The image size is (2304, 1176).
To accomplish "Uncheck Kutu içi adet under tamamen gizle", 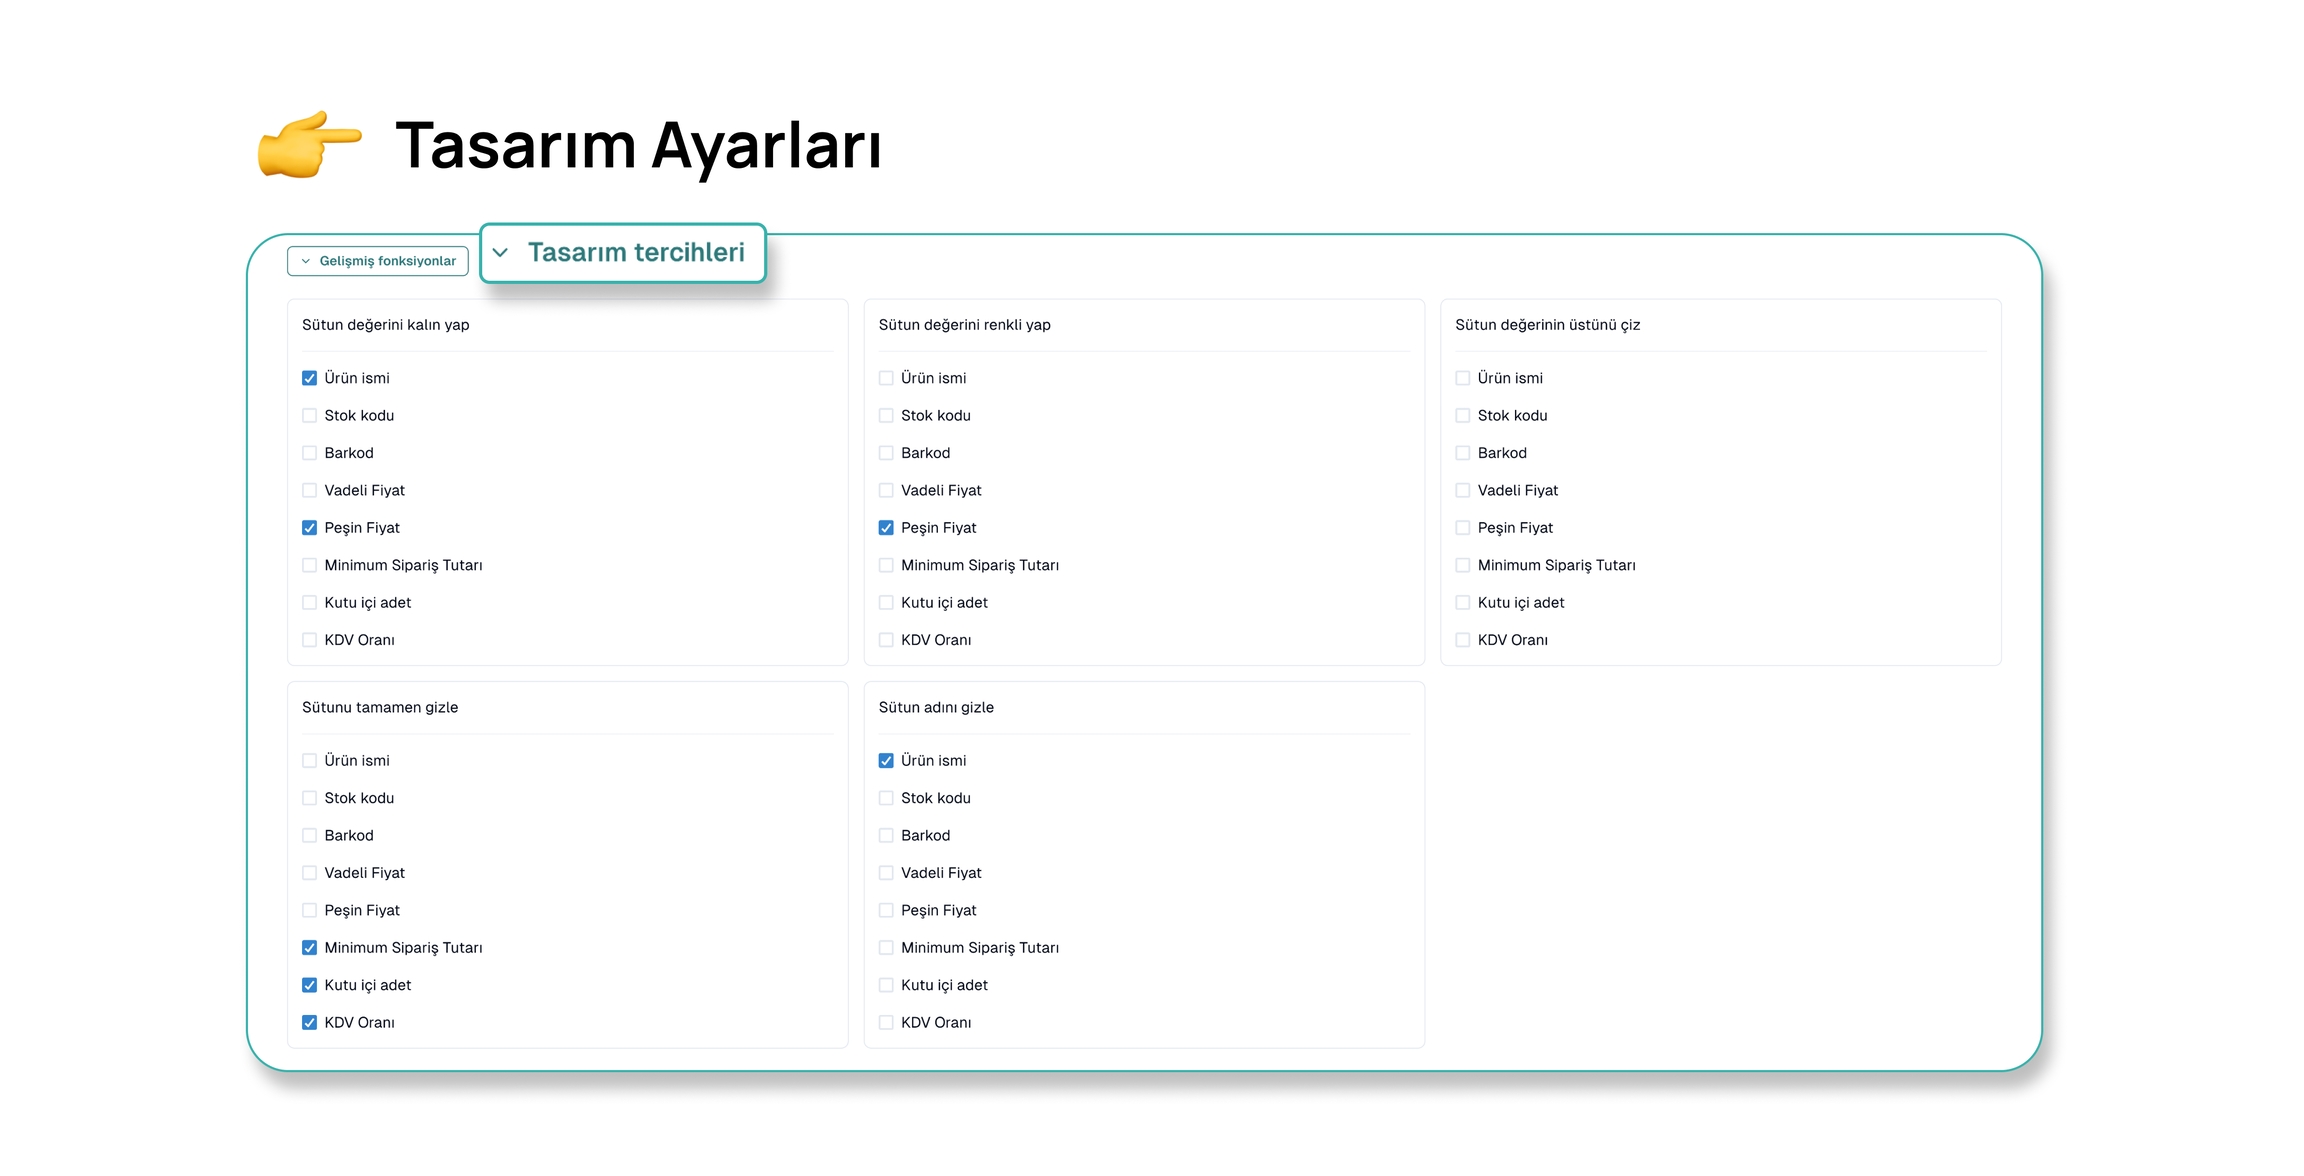I will click(x=310, y=985).
